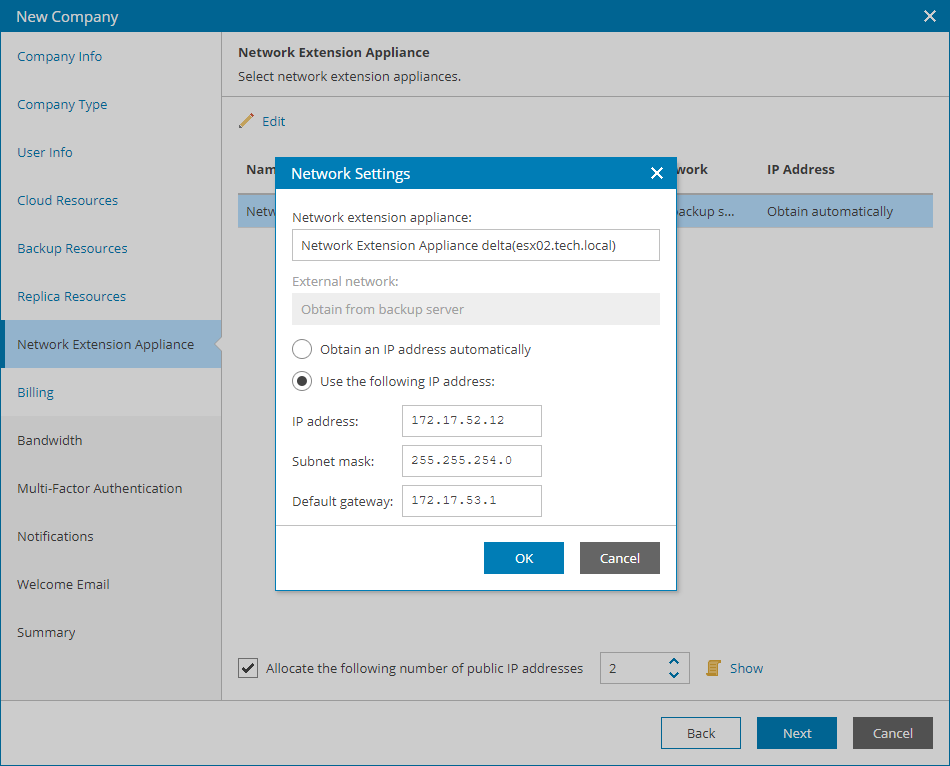The height and width of the screenshot is (766, 950).
Task: Close the Network Settings dialog
Action: tap(656, 173)
